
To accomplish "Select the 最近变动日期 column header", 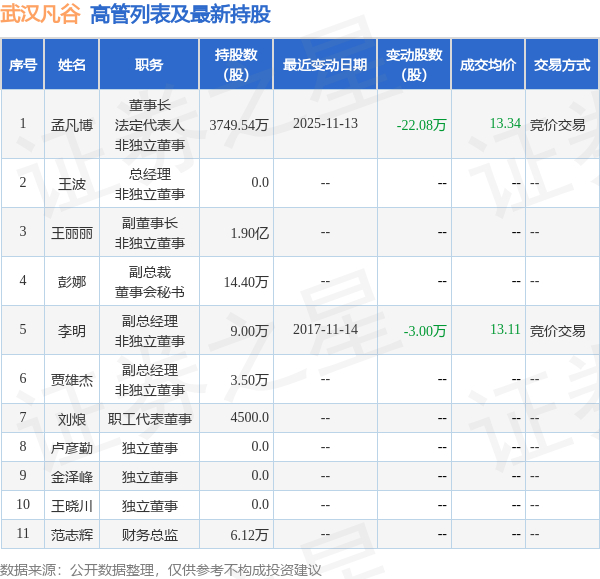I will click(325, 65).
